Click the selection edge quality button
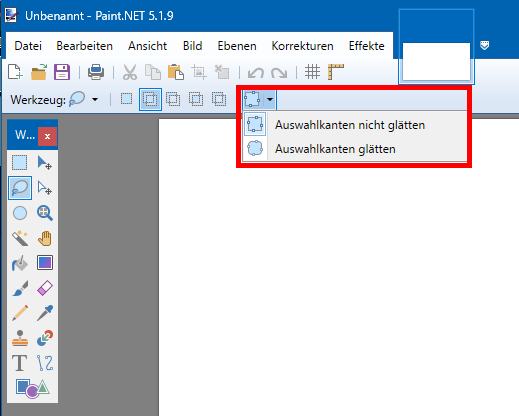519x416 pixels. click(x=252, y=99)
